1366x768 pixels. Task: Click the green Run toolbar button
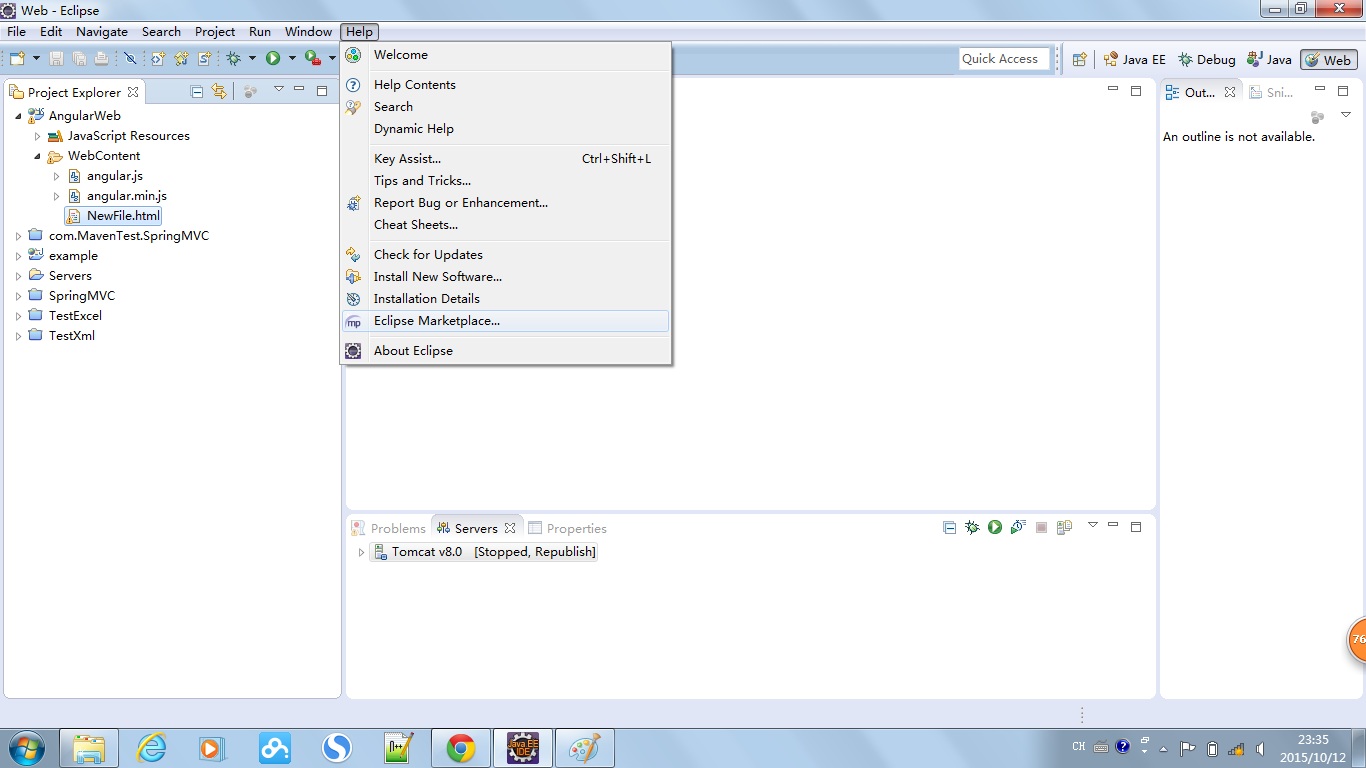coord(273,59)
